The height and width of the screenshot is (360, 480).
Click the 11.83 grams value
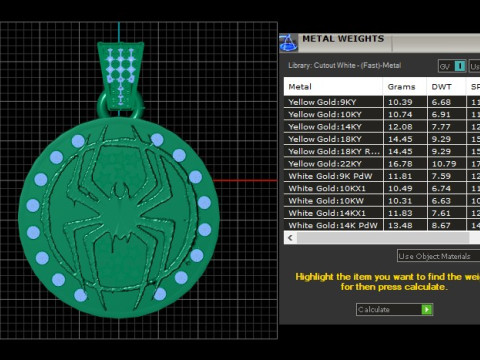click(400, 213)
